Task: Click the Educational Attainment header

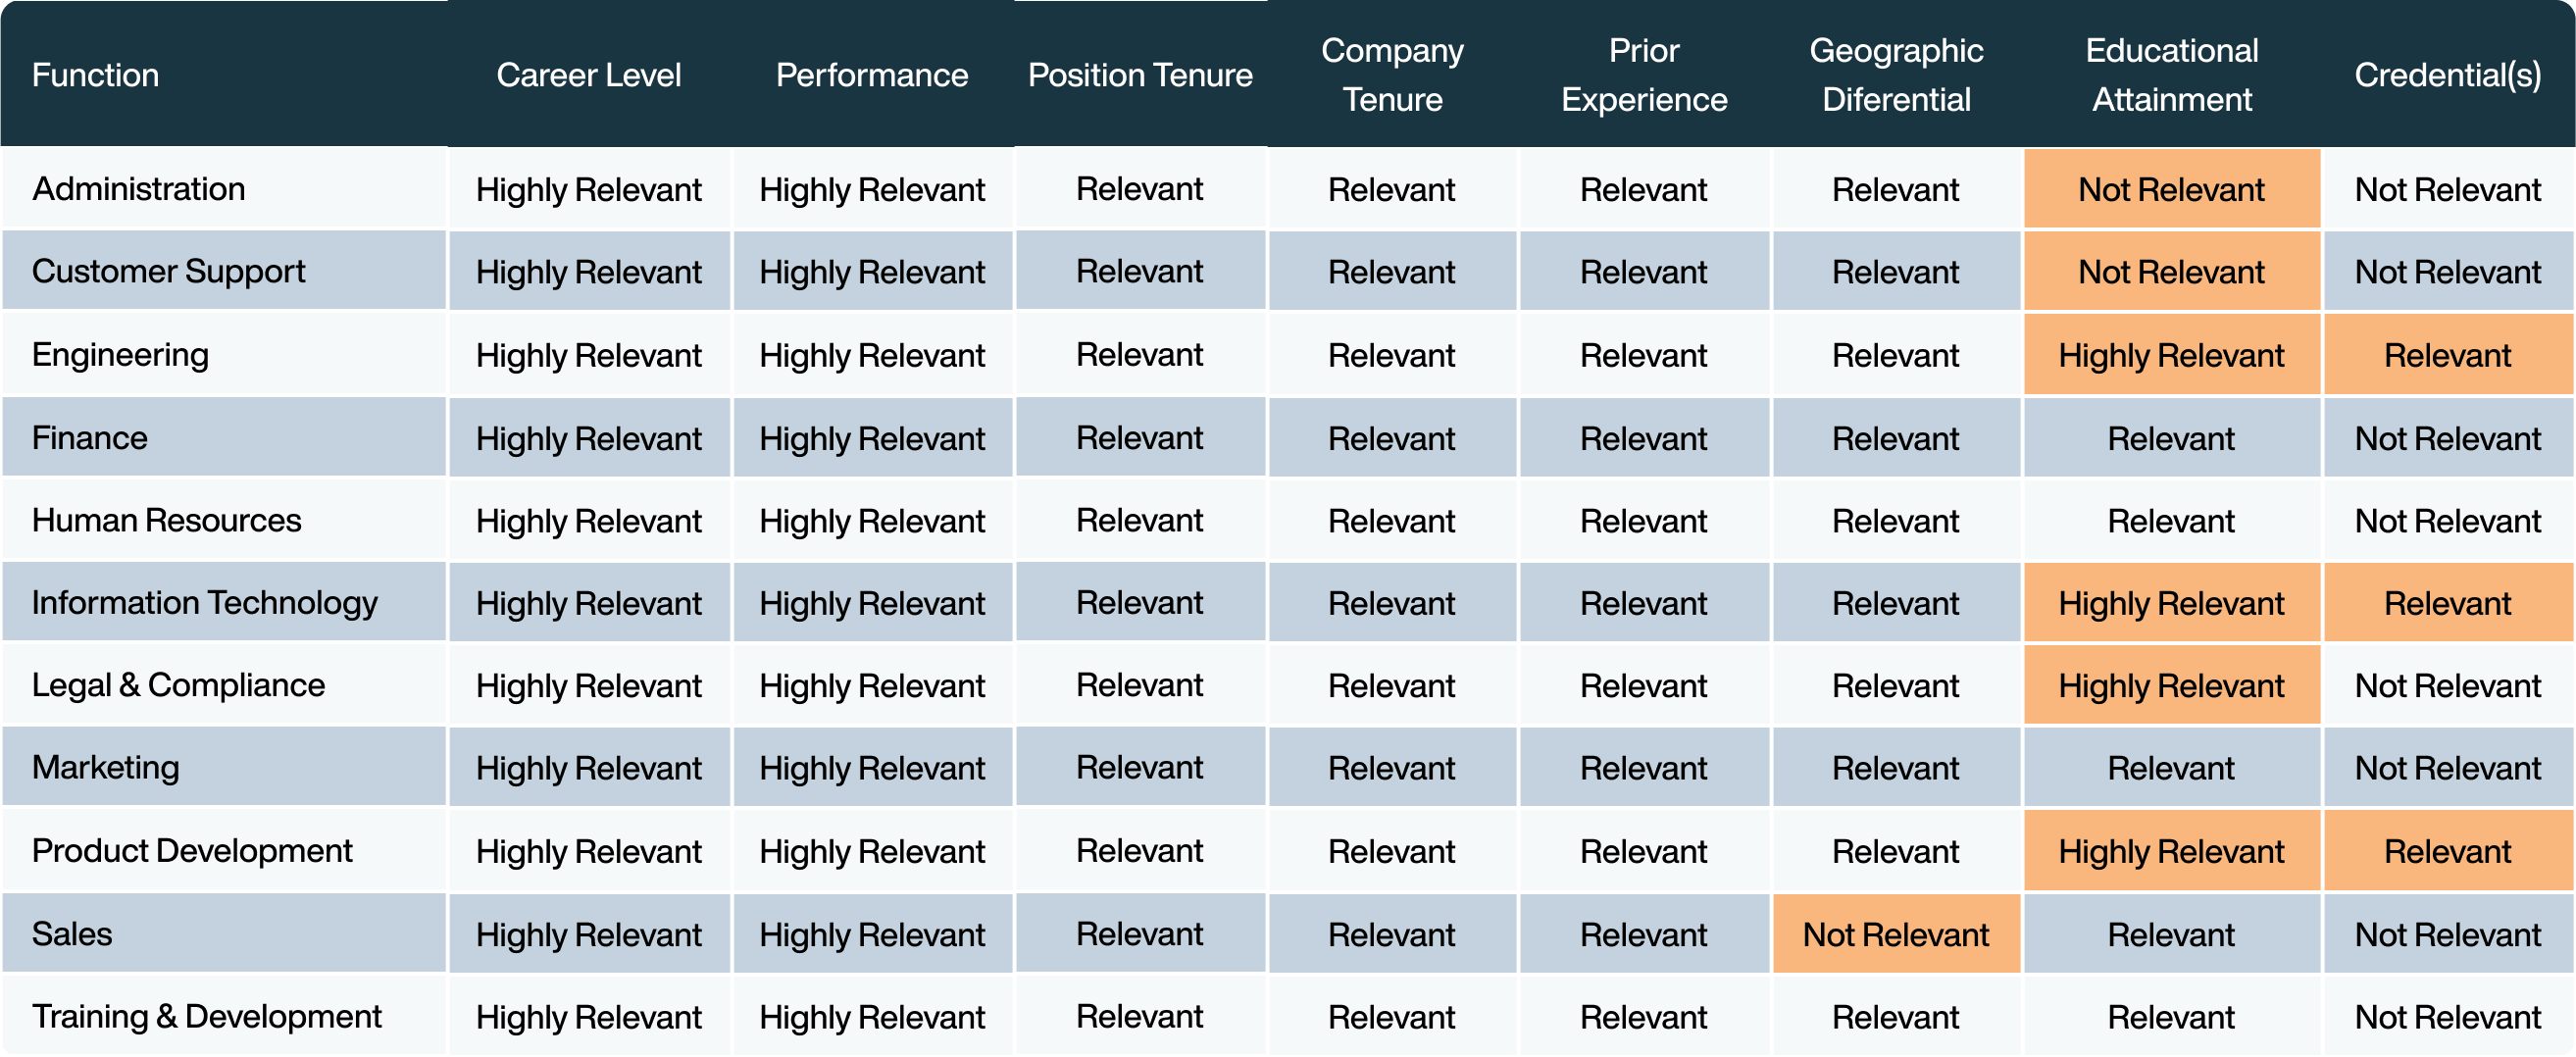Action: coord(2171,75)
